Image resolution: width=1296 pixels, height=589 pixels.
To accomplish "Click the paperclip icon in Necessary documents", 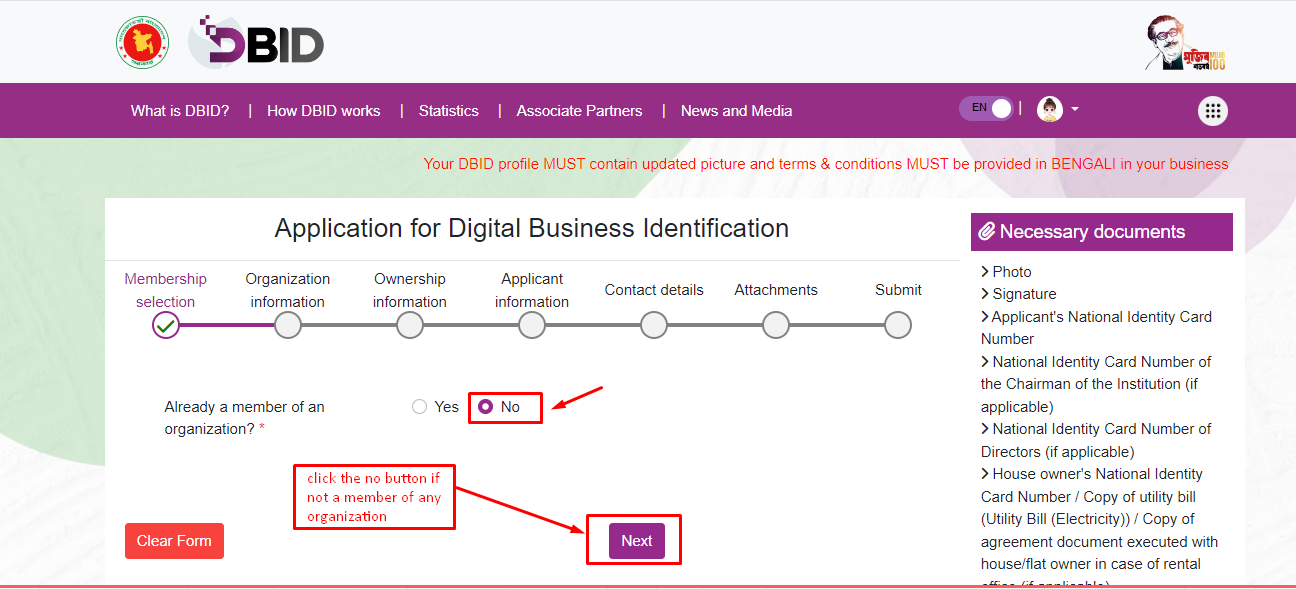I will tap(987, 232).
